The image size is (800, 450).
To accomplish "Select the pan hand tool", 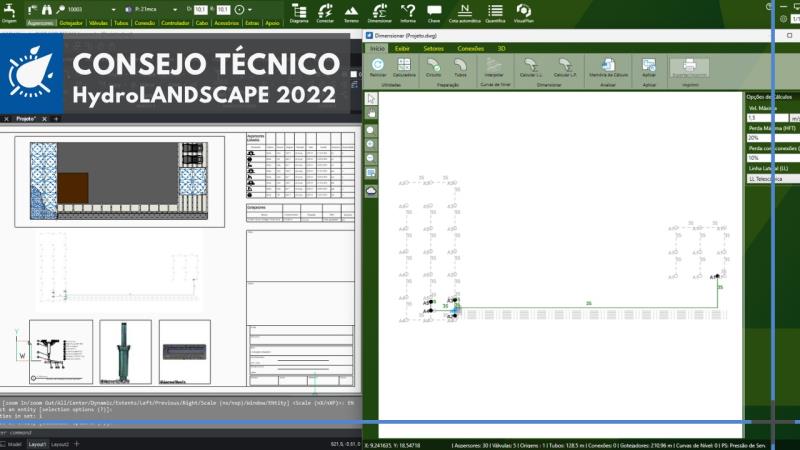I will (x=371, y=113).
